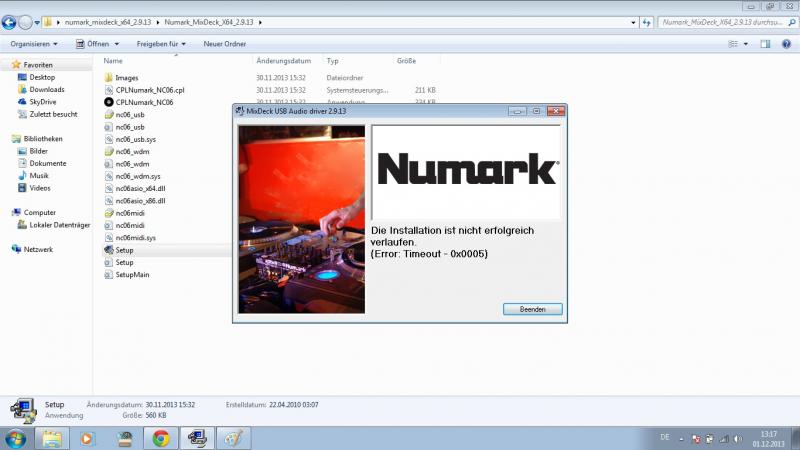
Task: Open Explorer help question mark icon
Action: click(x=786, y=44)
